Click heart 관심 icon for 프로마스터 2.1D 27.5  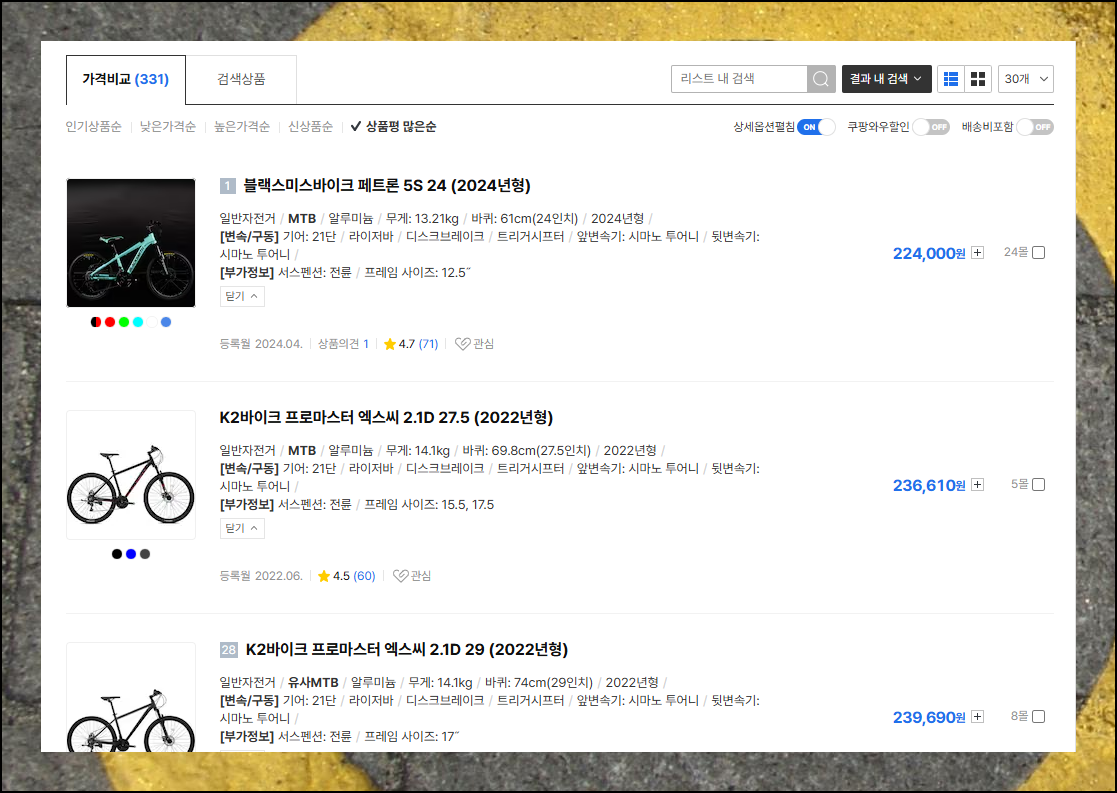click(x=412, y=576)
